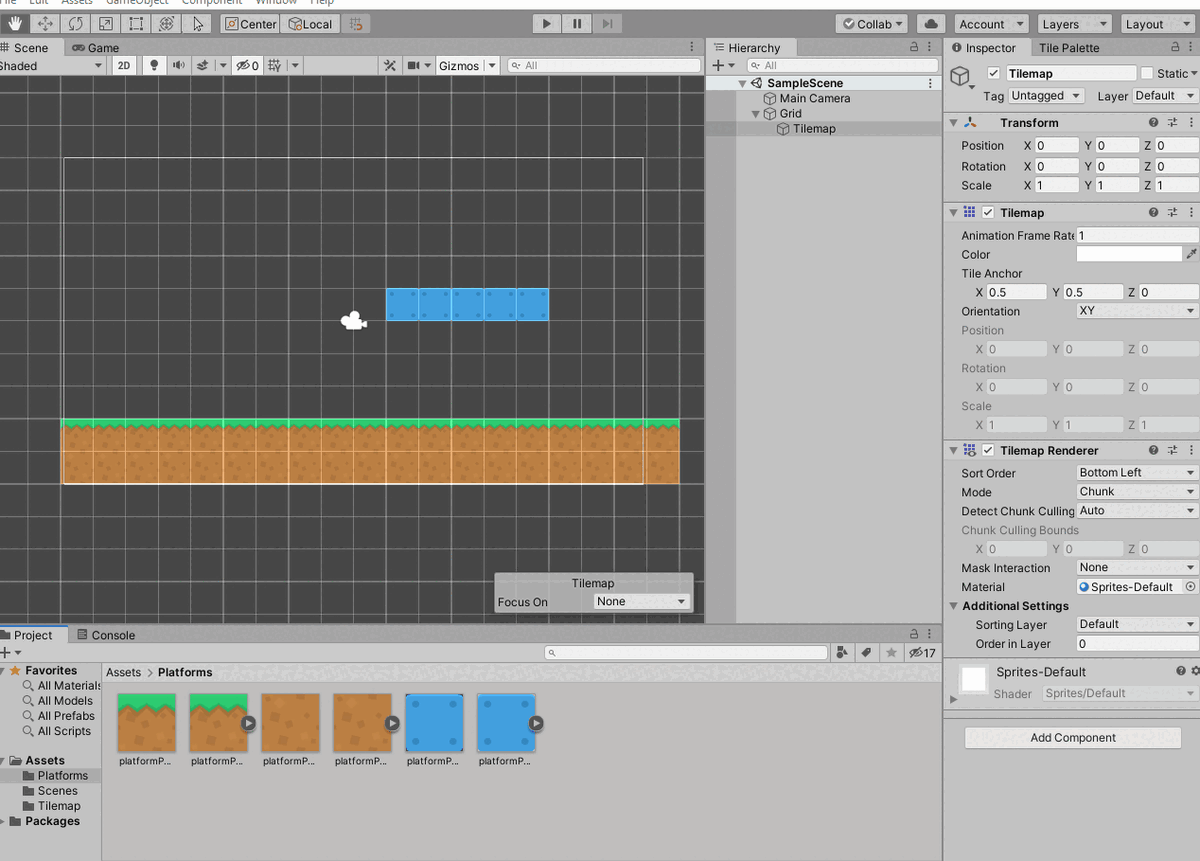Click the Hierarchy panel lock icon
This screenshot has width=1200, height=861.
coord(914,48)
